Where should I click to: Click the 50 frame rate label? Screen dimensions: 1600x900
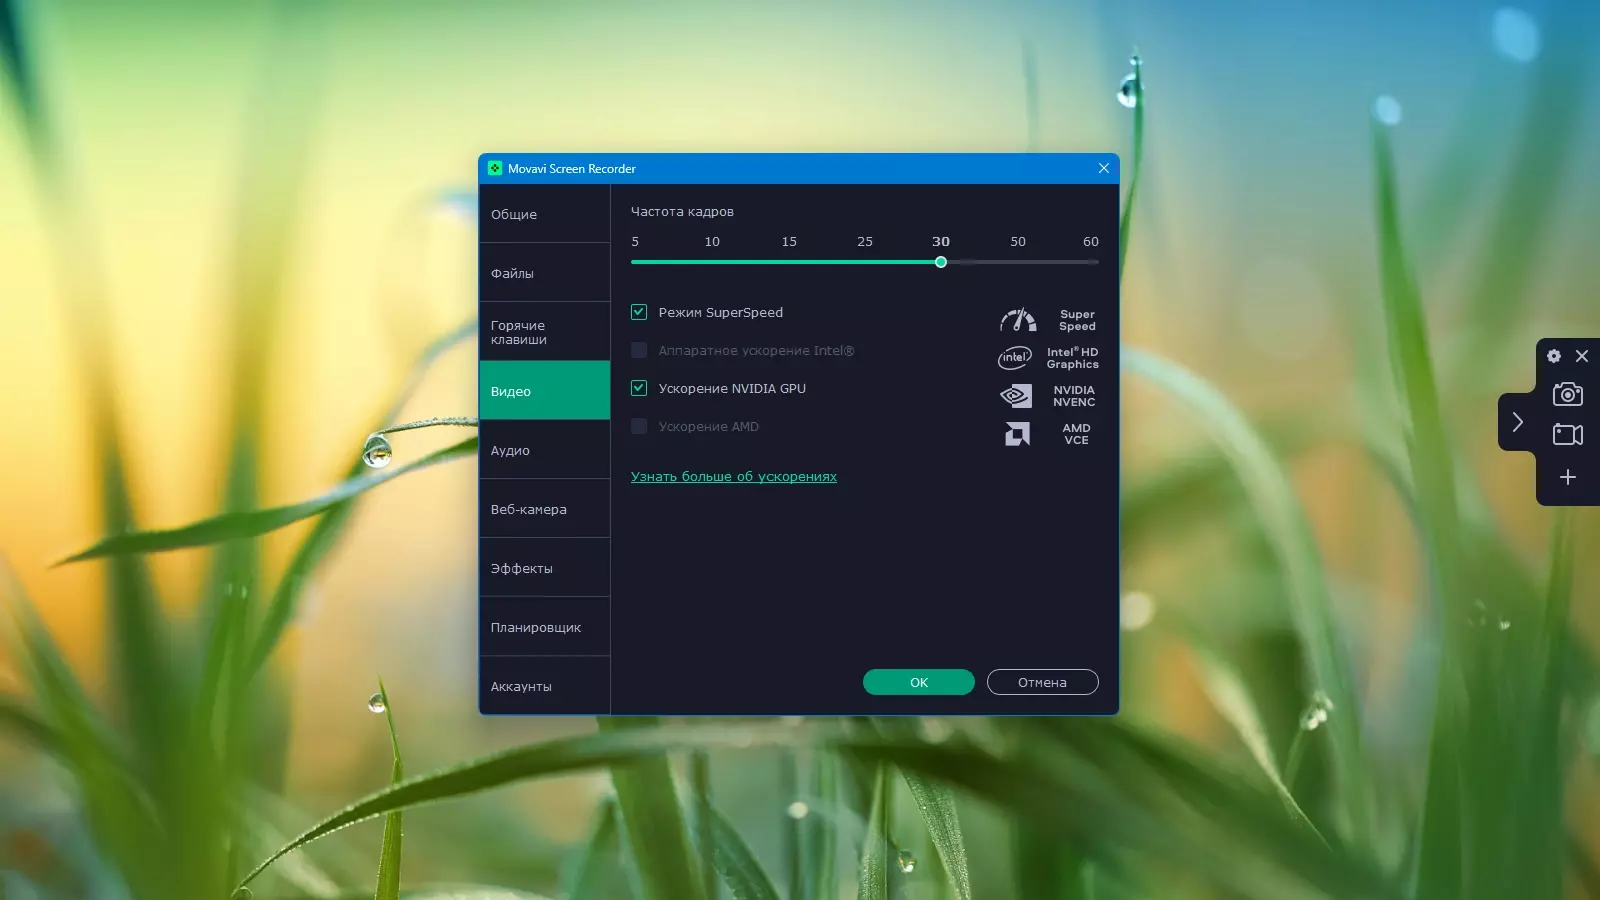[x=1018, y=241]
